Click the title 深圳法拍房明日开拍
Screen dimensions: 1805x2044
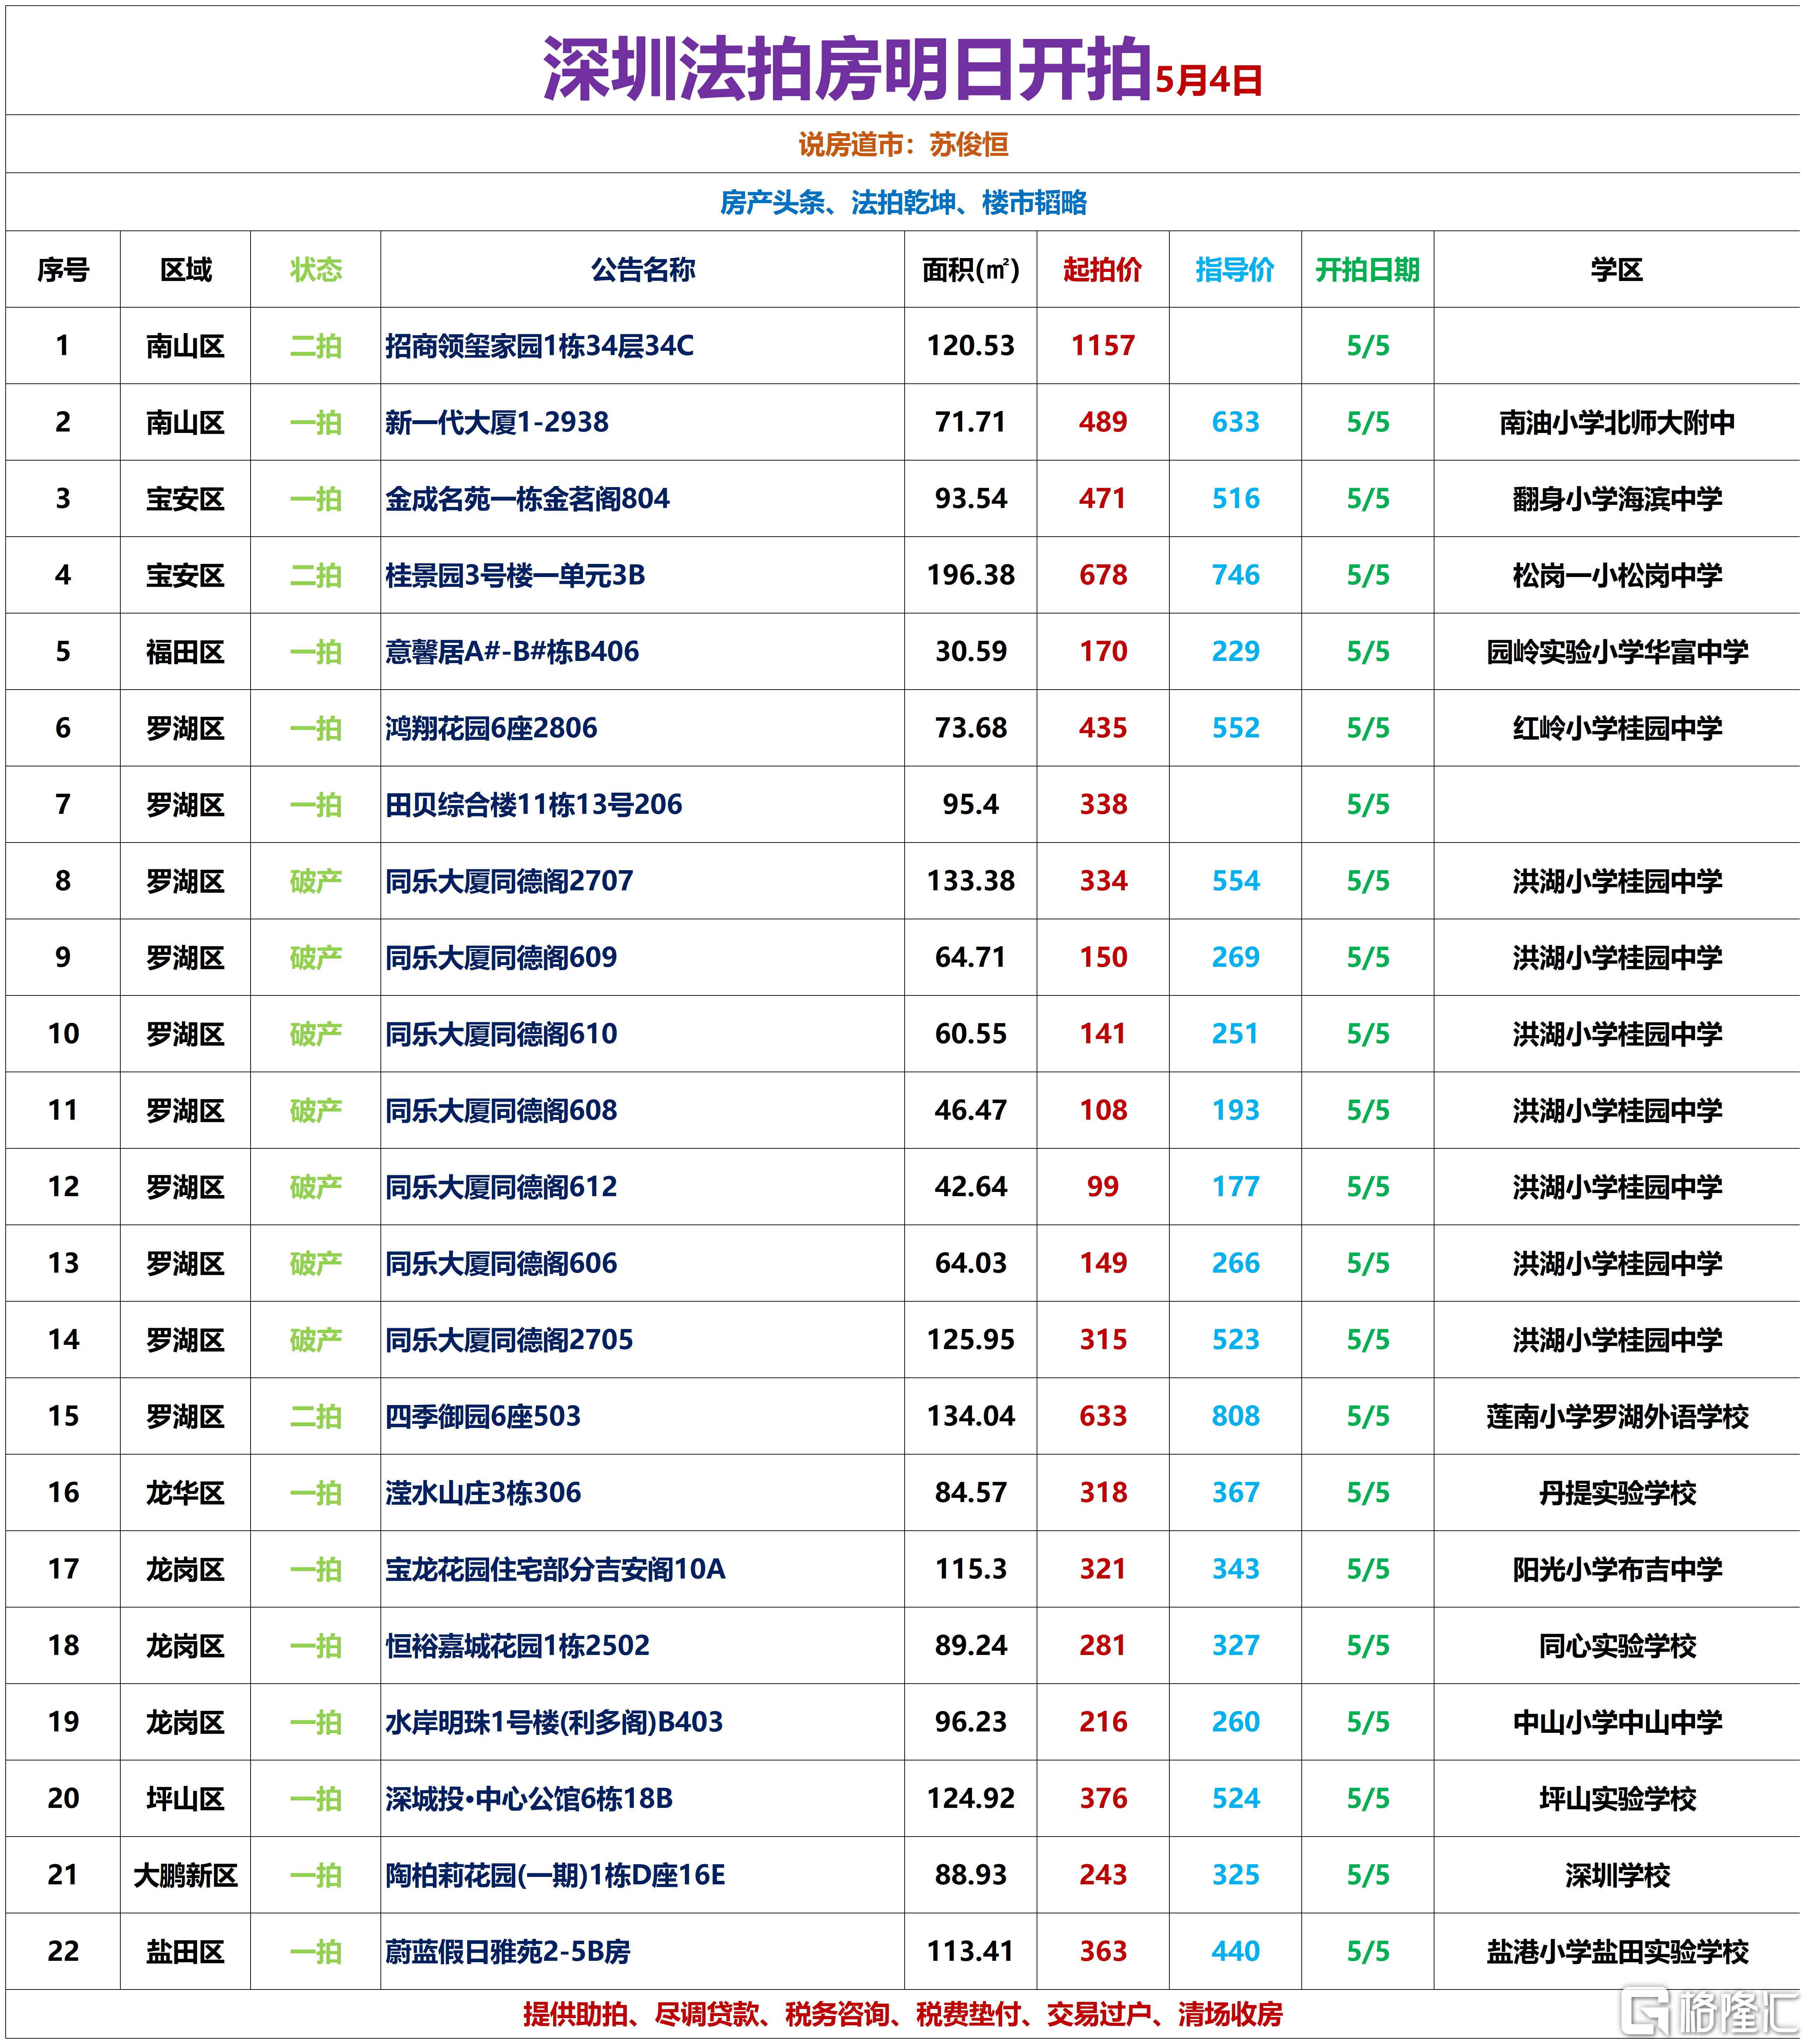(x=847, y=69)
